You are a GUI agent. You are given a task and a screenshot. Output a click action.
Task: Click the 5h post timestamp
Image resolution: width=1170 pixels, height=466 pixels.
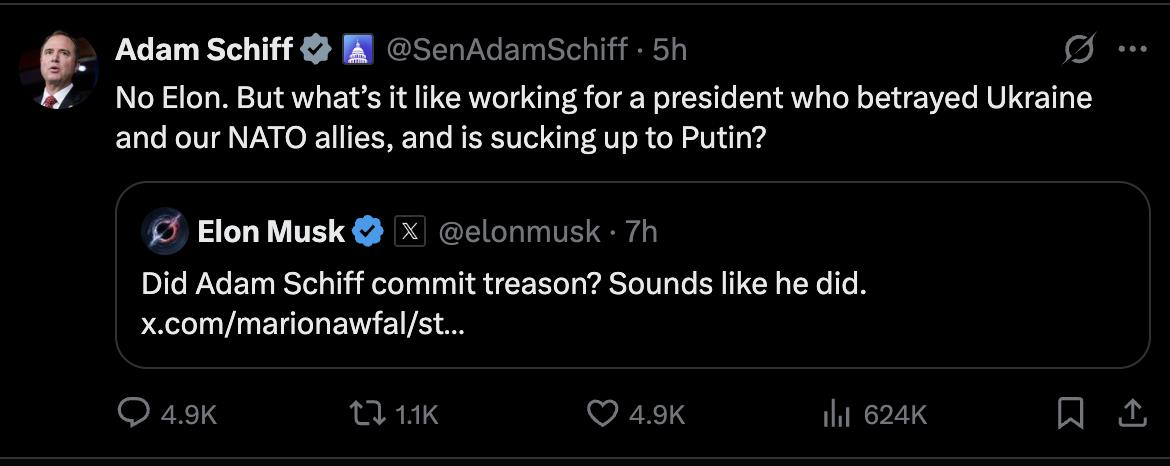tap(669, 49)
